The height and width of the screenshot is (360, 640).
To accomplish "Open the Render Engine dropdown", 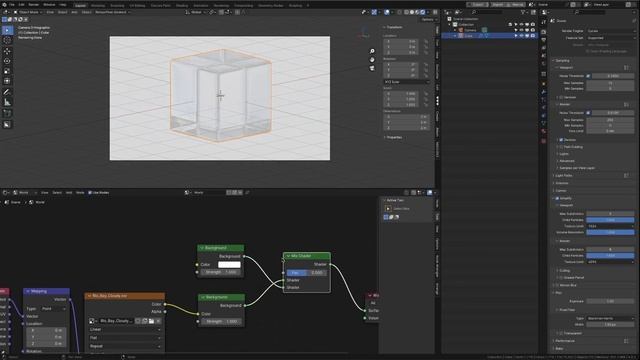I will click(x=611, y=31).
